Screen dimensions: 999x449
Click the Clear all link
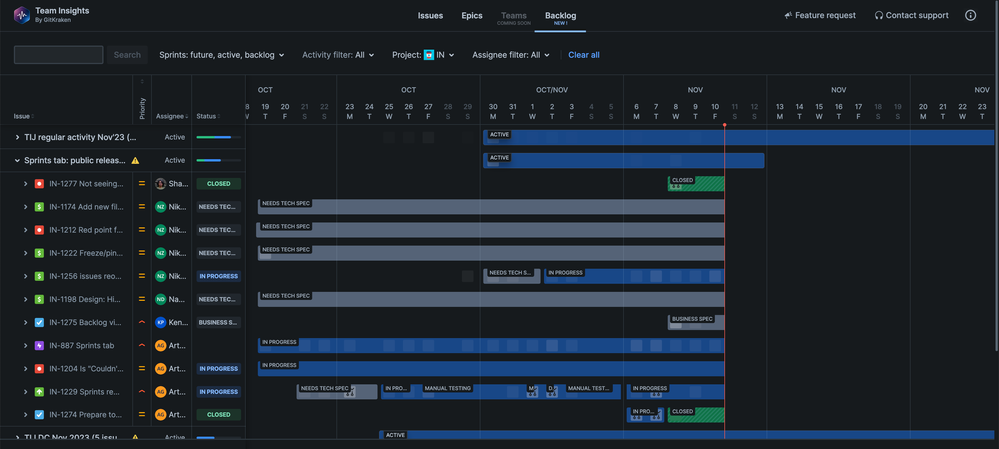584,55
